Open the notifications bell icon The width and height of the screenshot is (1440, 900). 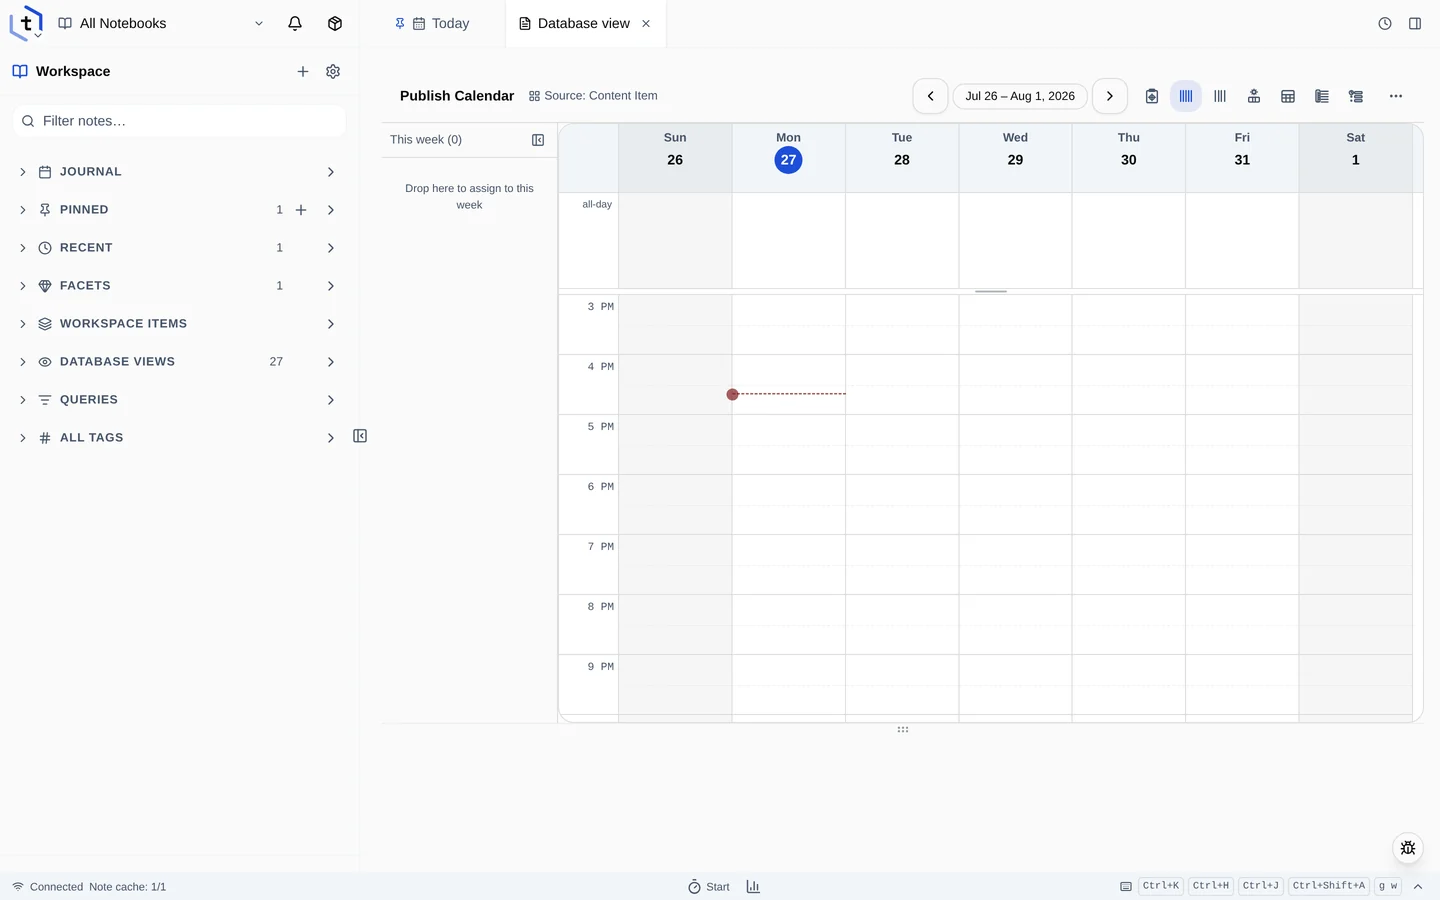click(295, 23)
